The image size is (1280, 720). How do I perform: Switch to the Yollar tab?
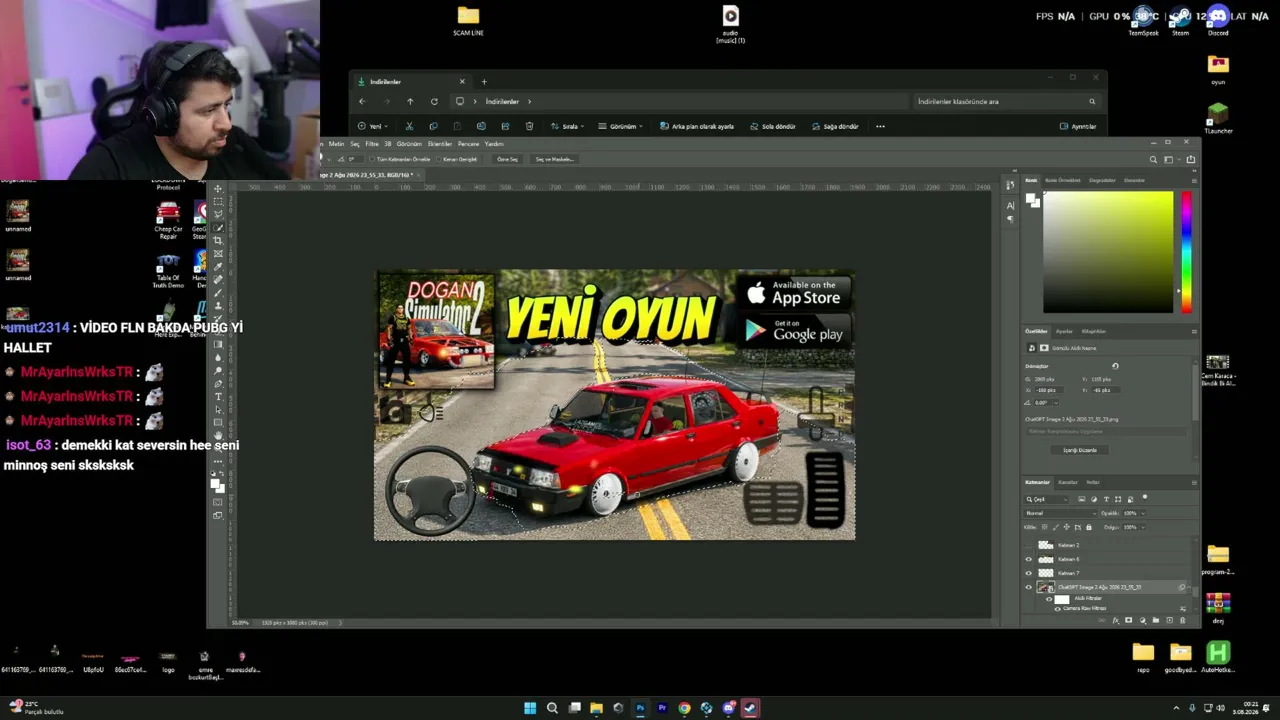(1095, 482)
